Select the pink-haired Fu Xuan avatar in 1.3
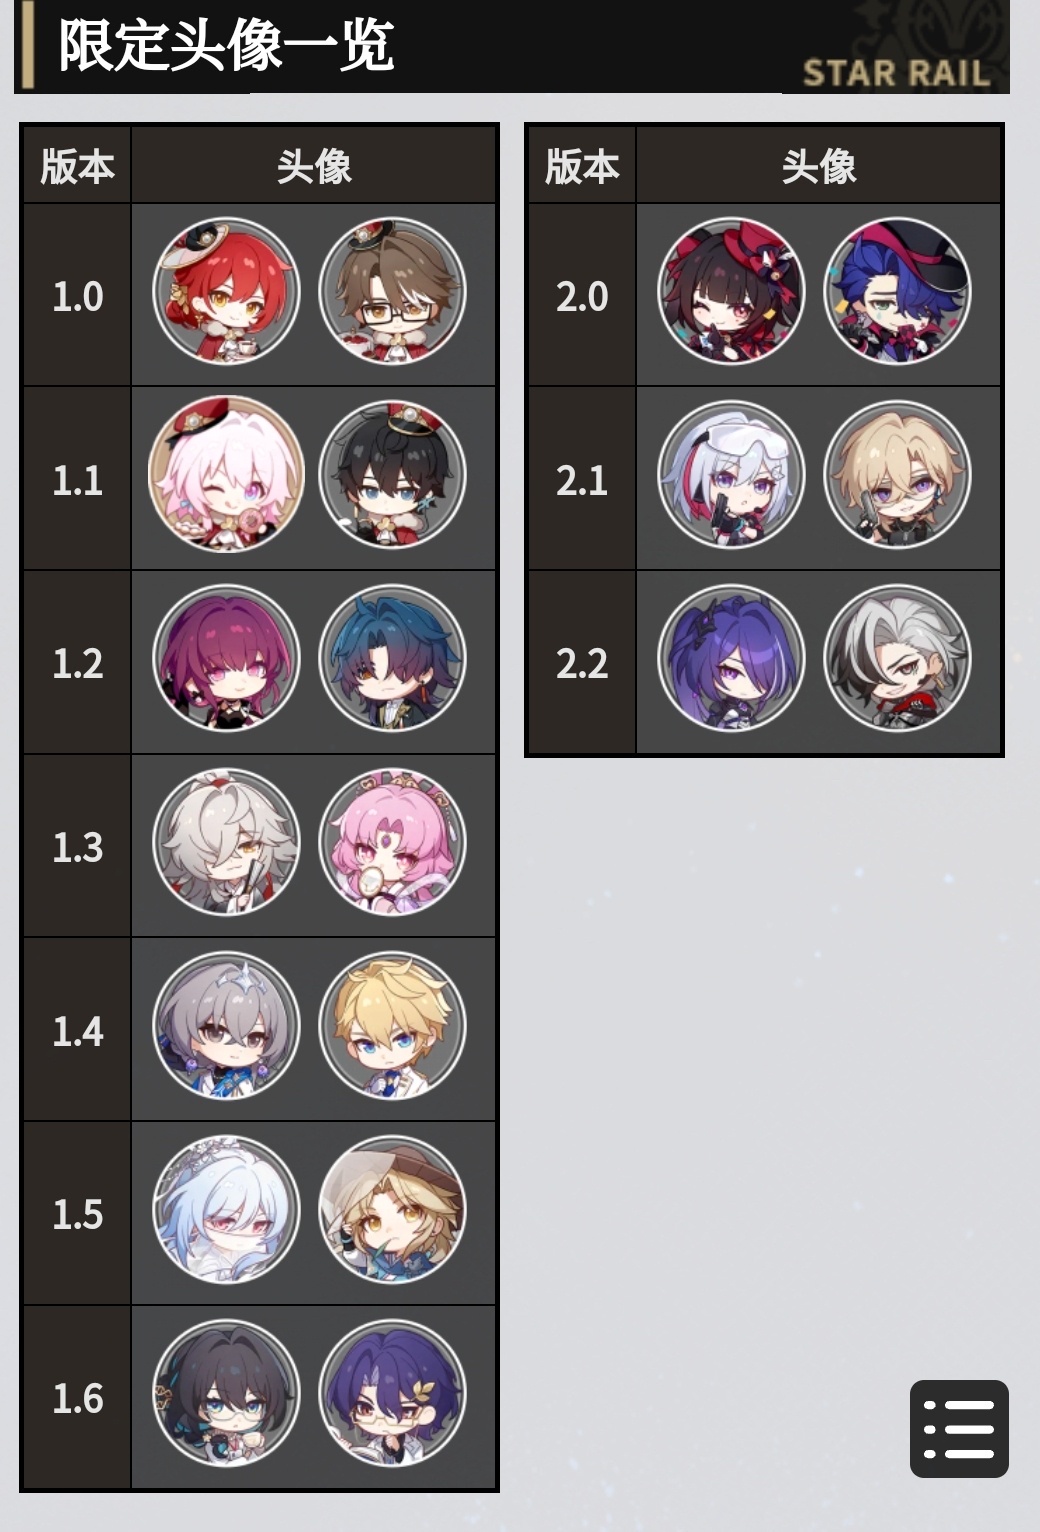 click(x=393, y=843)
